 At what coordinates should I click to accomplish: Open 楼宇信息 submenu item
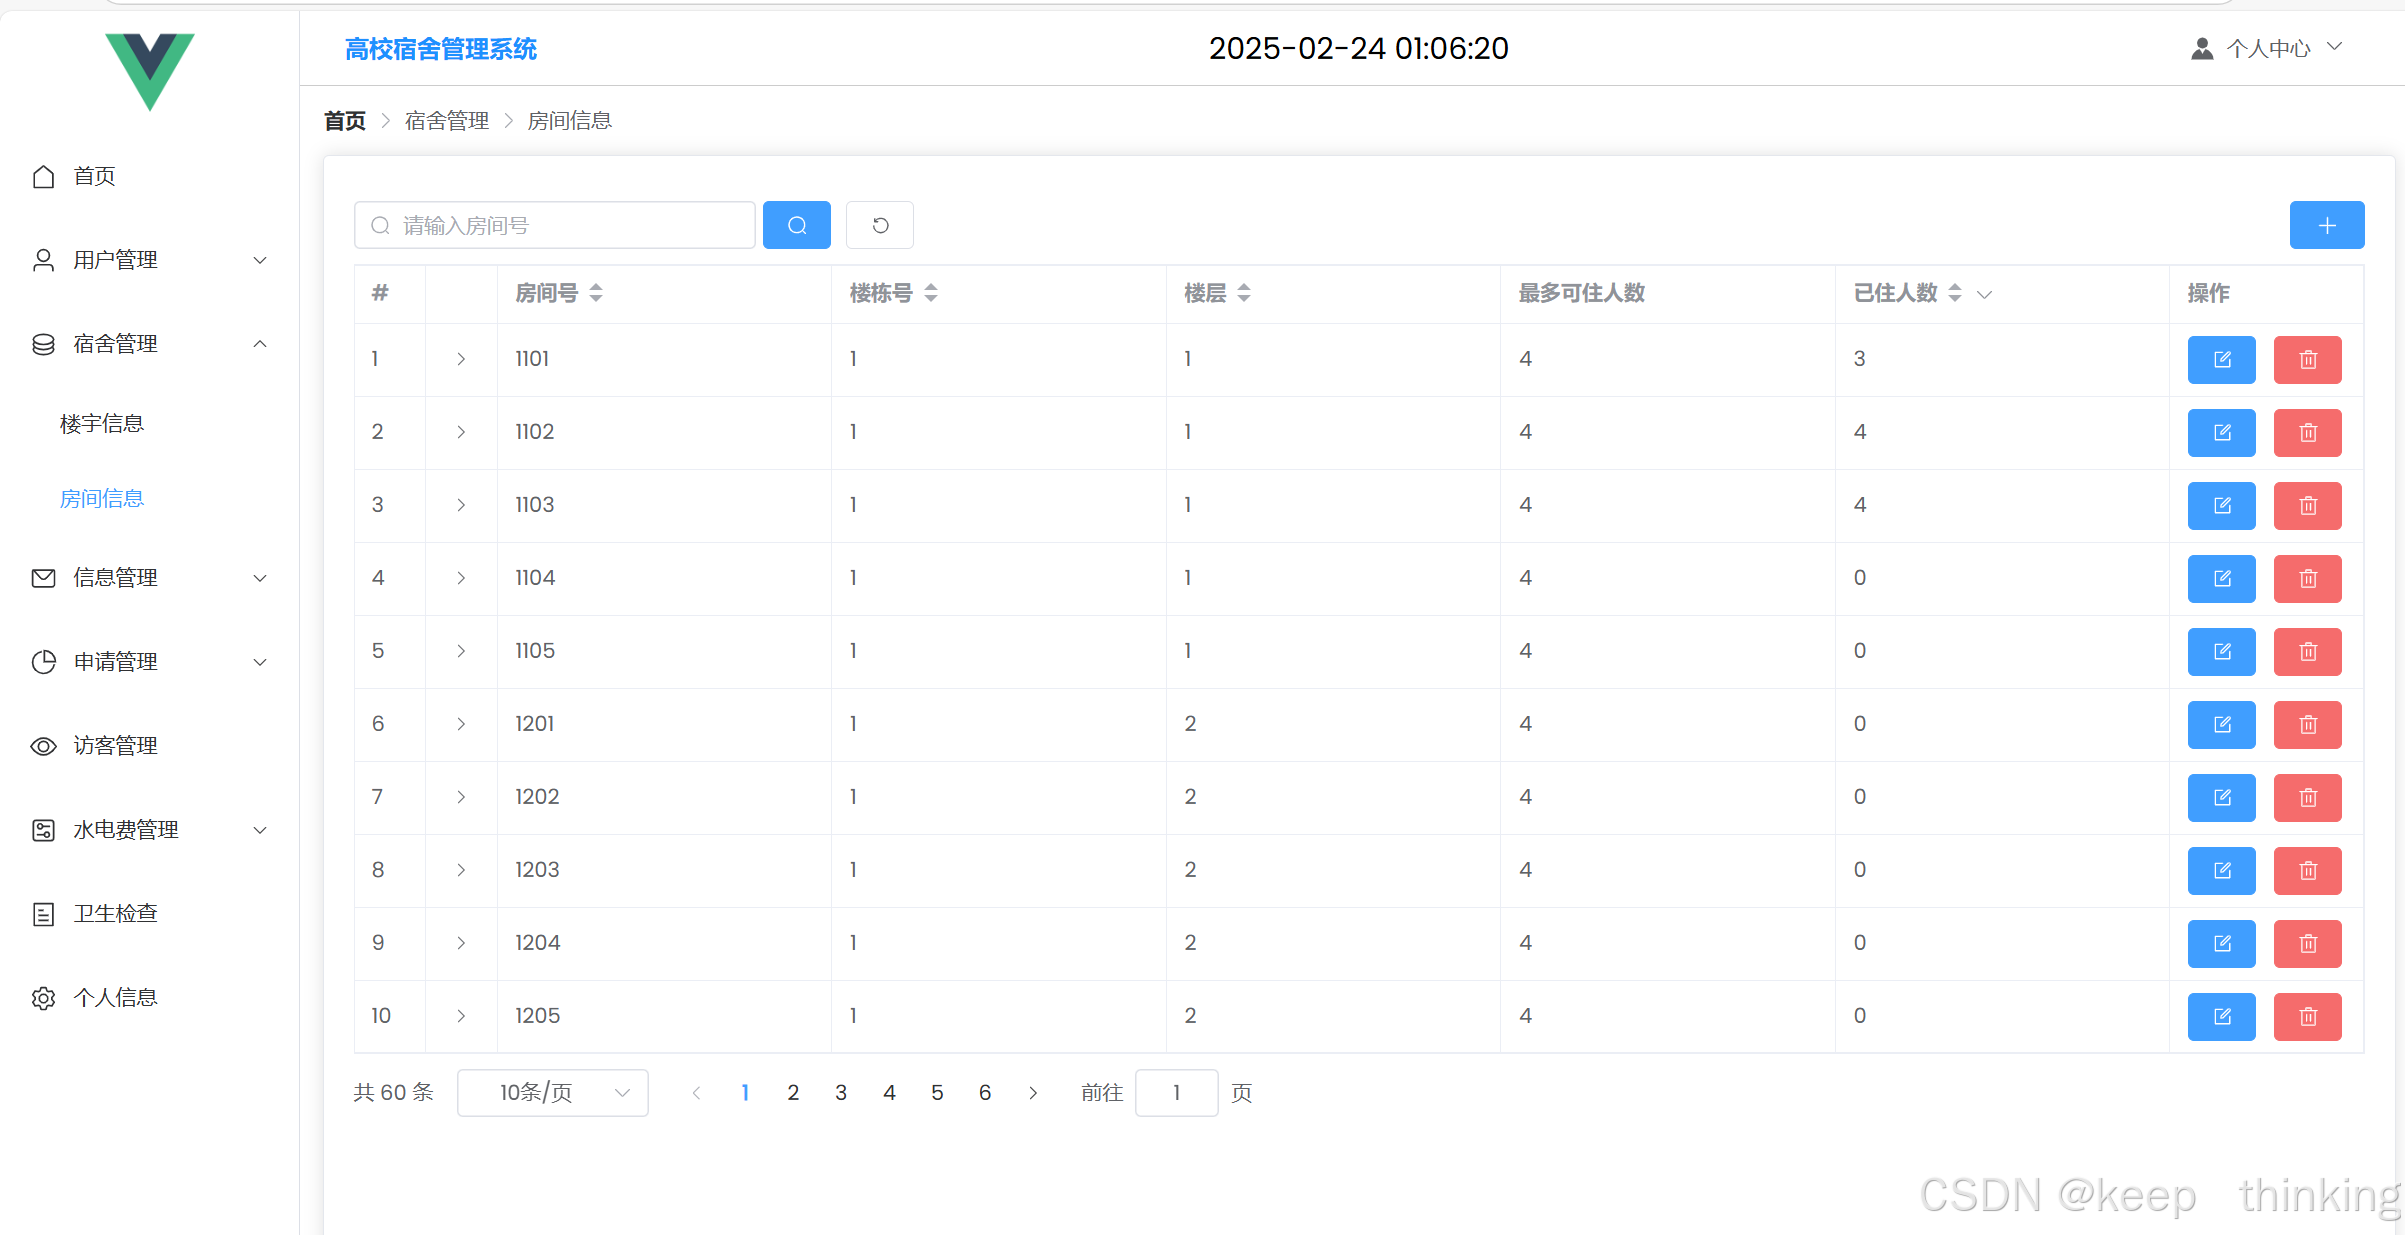point(102,424)
